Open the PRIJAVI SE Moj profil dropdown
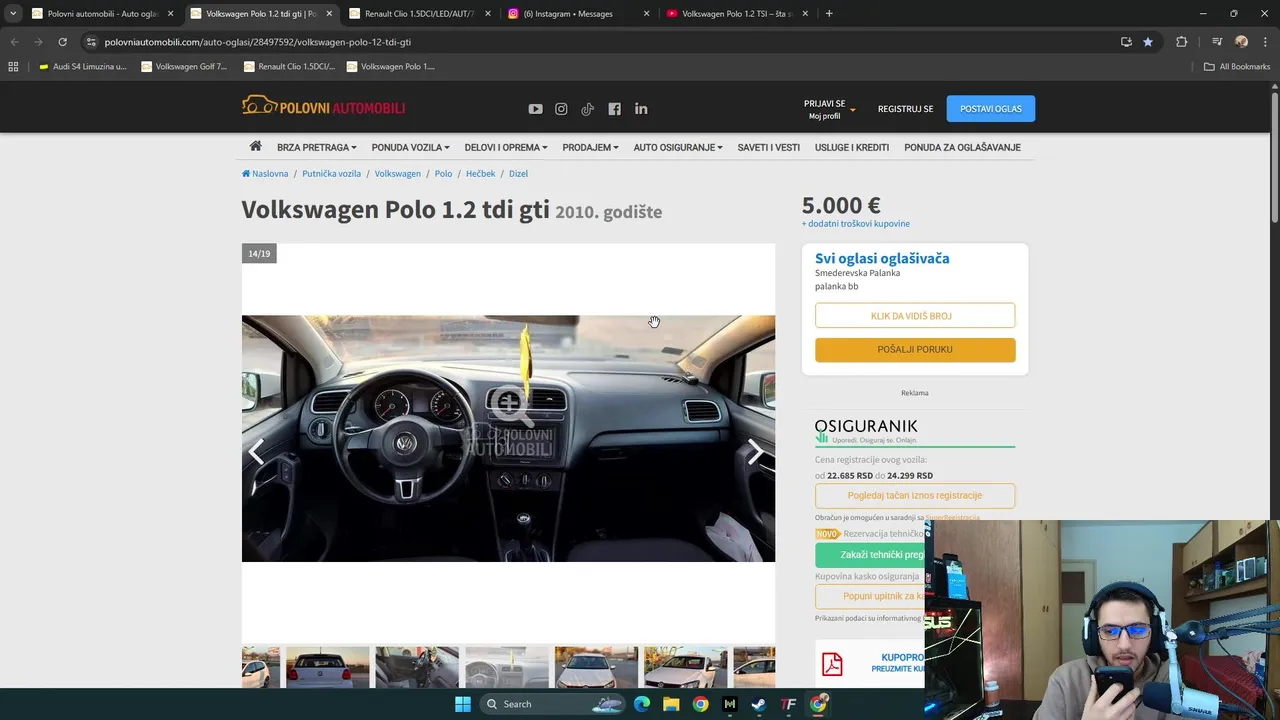The height and width of the screenshot is (720, 1280). point(829,109)
